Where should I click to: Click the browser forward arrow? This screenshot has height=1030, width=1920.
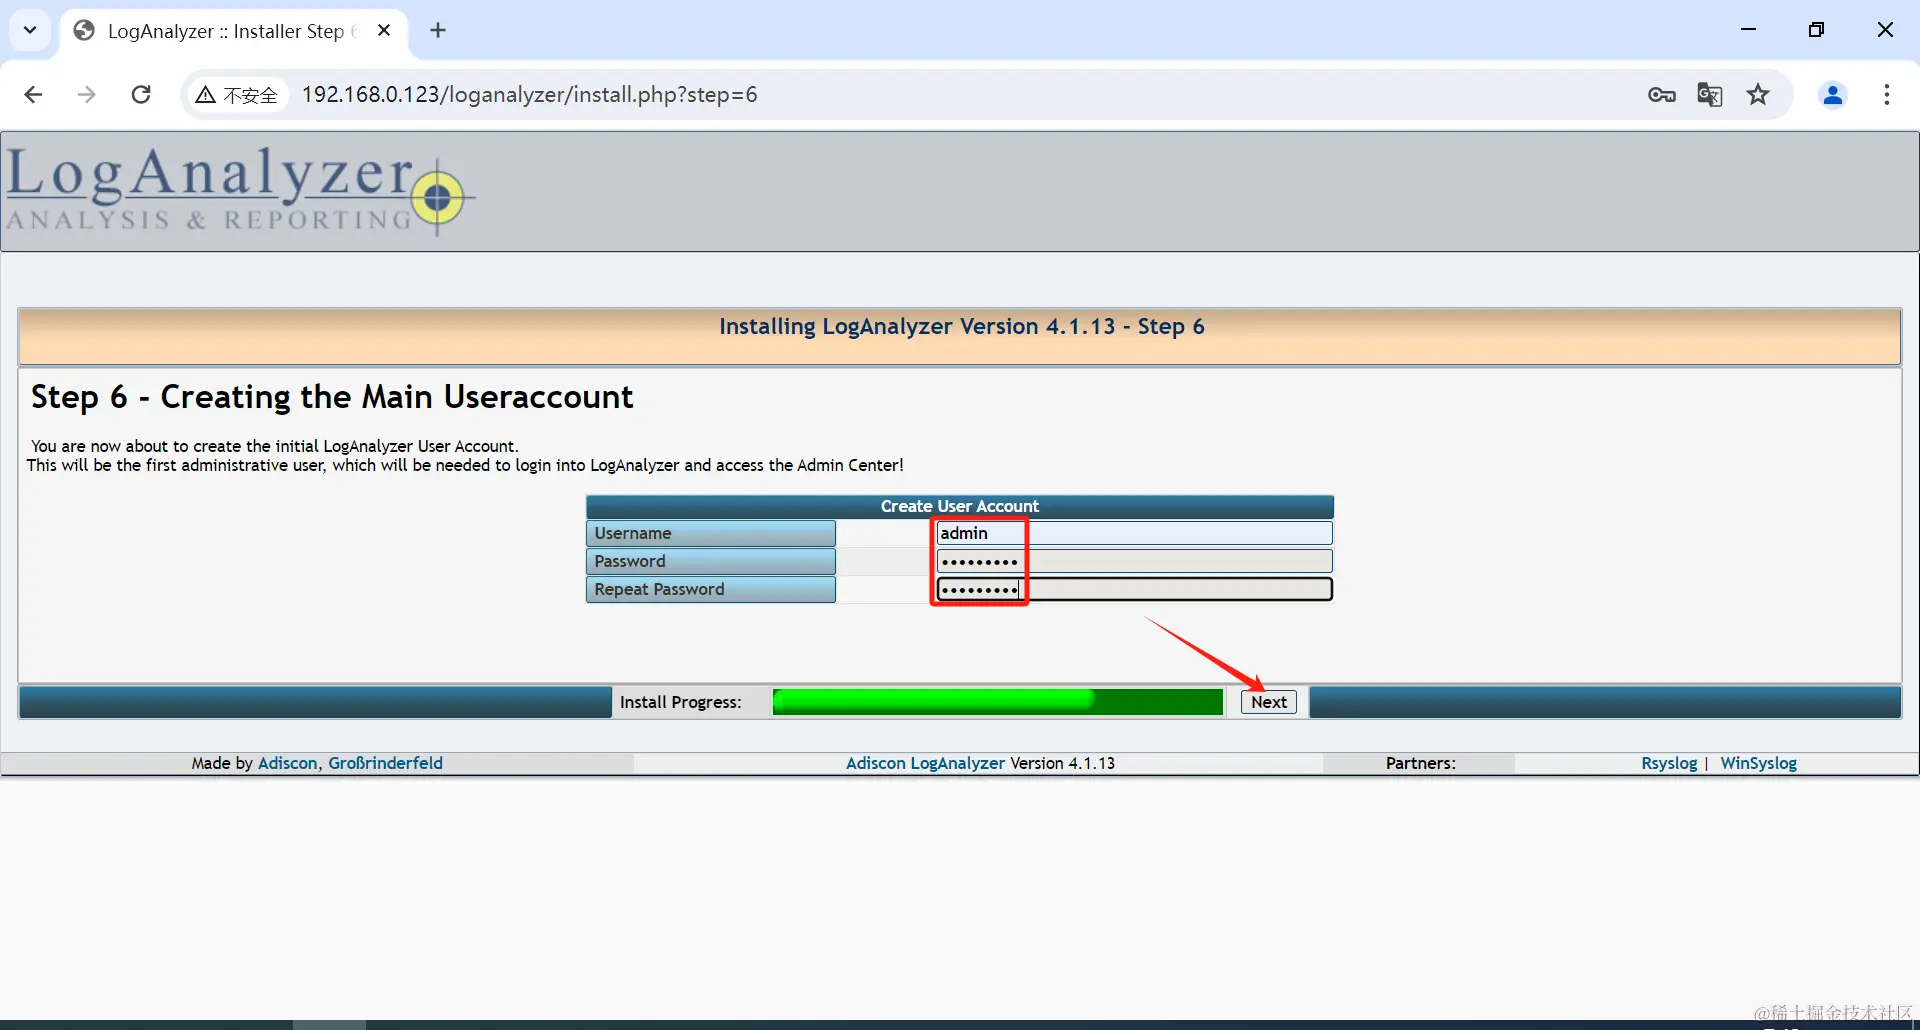click(87, 95)
